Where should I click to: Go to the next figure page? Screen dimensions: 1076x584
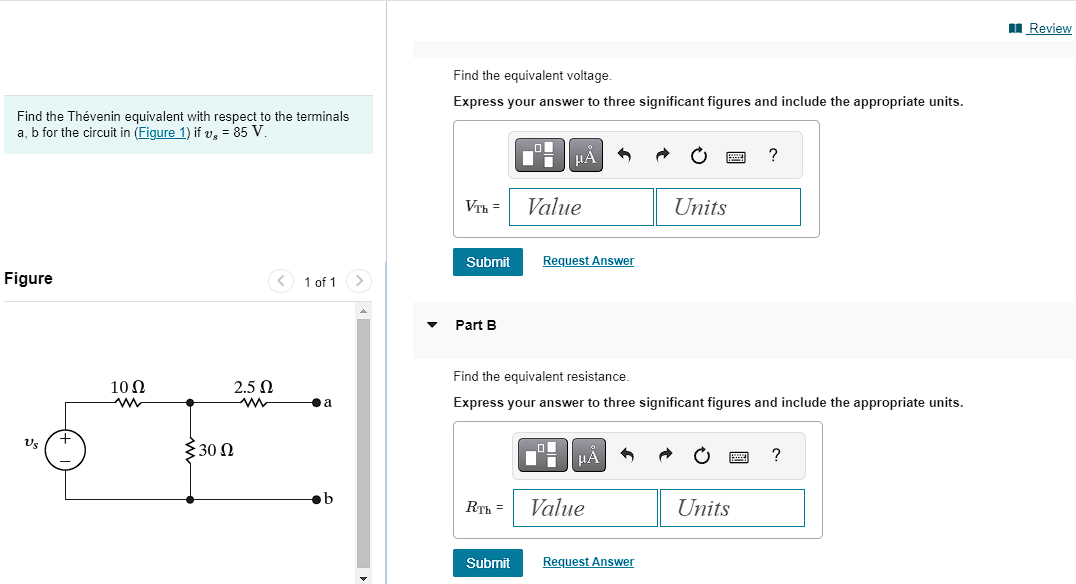click(x=358, y=281)
